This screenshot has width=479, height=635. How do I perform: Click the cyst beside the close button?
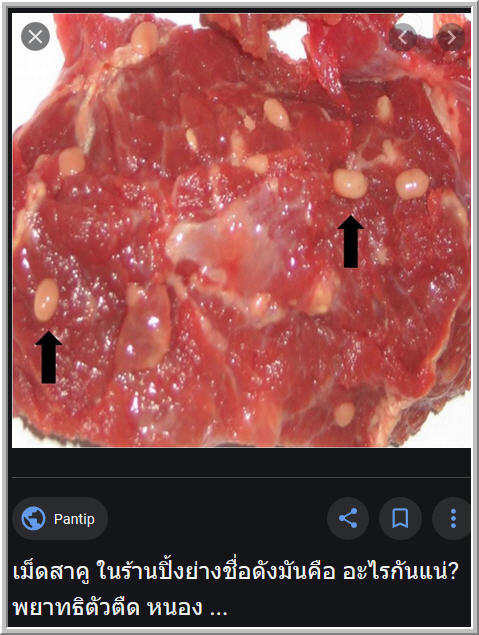pos(145,38)
